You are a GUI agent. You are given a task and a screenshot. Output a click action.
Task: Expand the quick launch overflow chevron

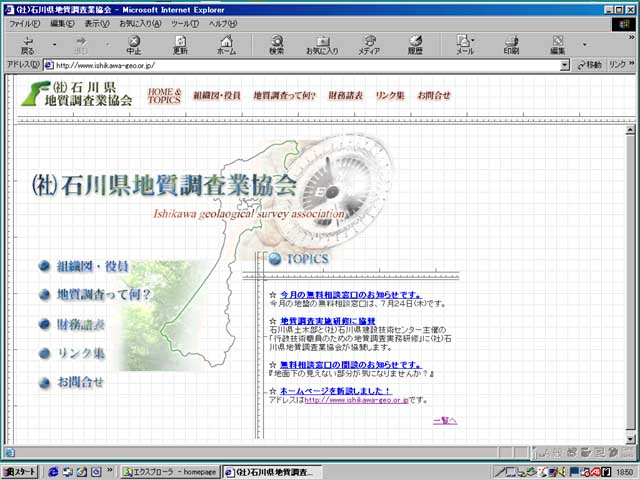[x=109, y=470]
